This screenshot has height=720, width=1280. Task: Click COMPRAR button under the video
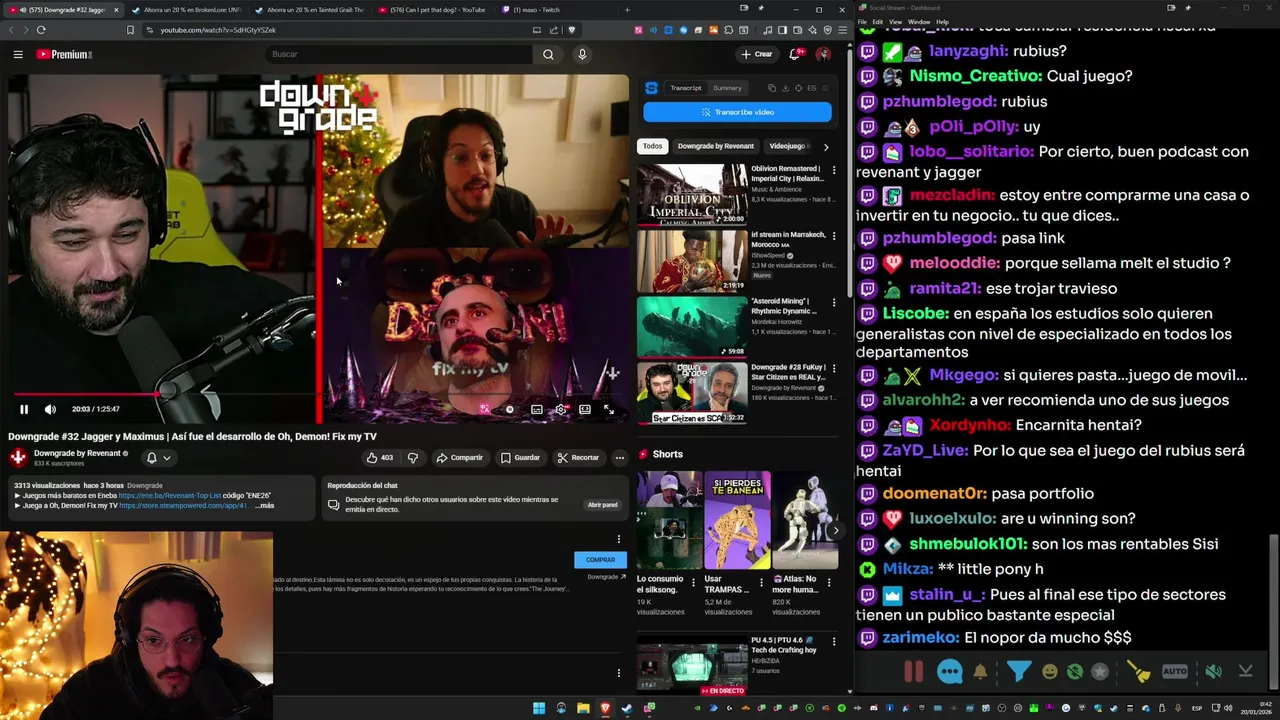pos(600,560)
